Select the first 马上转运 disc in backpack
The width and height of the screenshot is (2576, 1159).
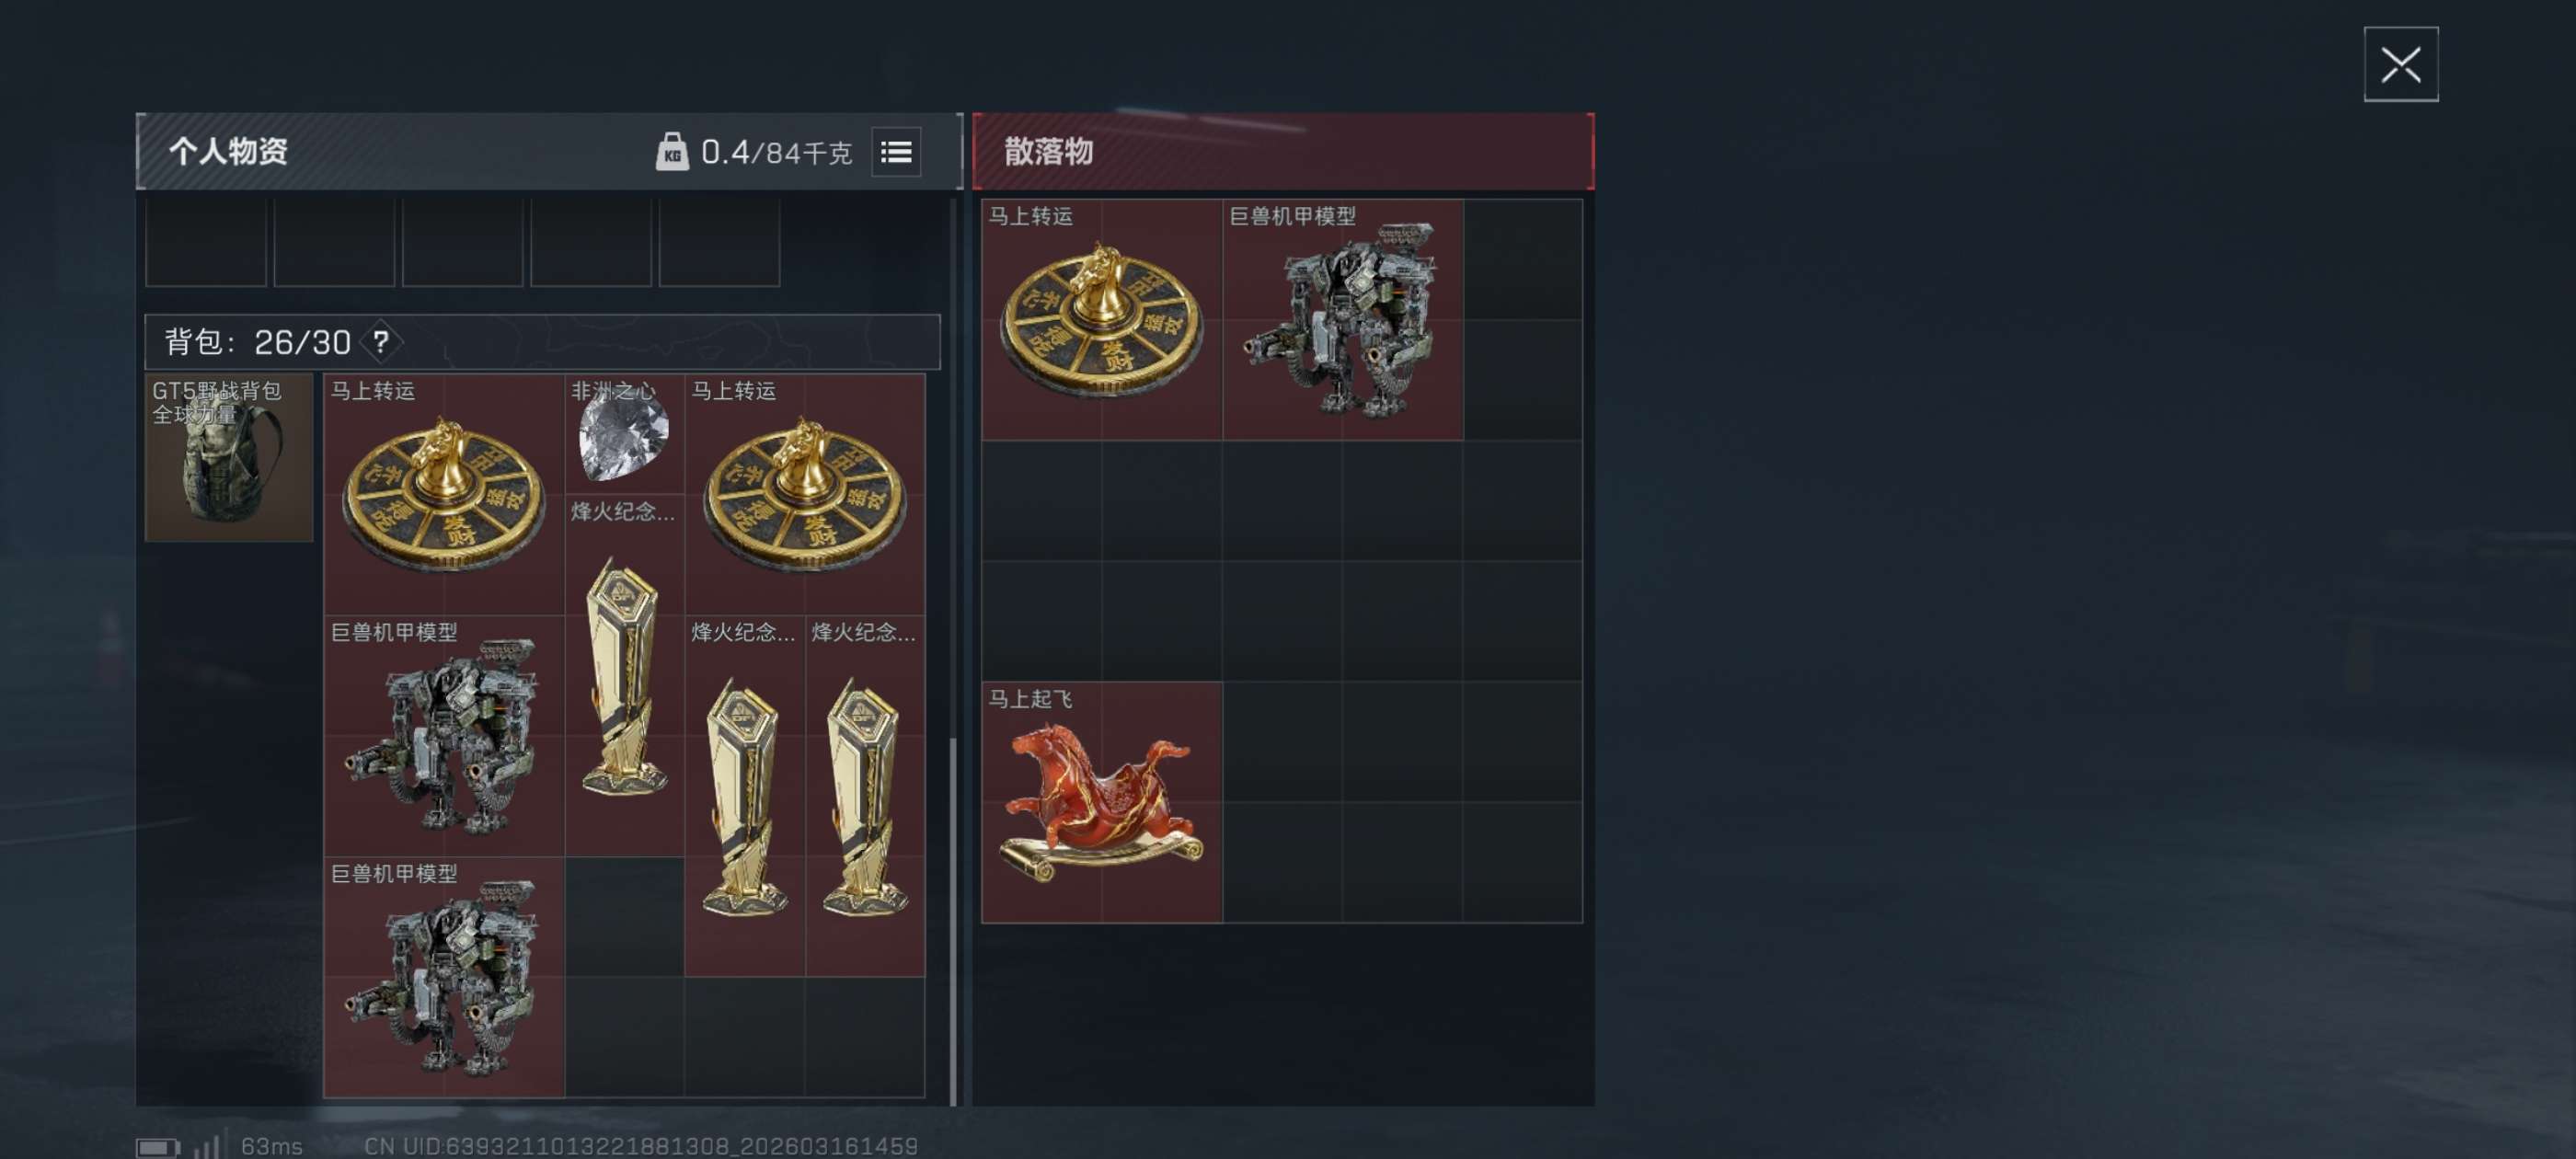tap(444, 494)
